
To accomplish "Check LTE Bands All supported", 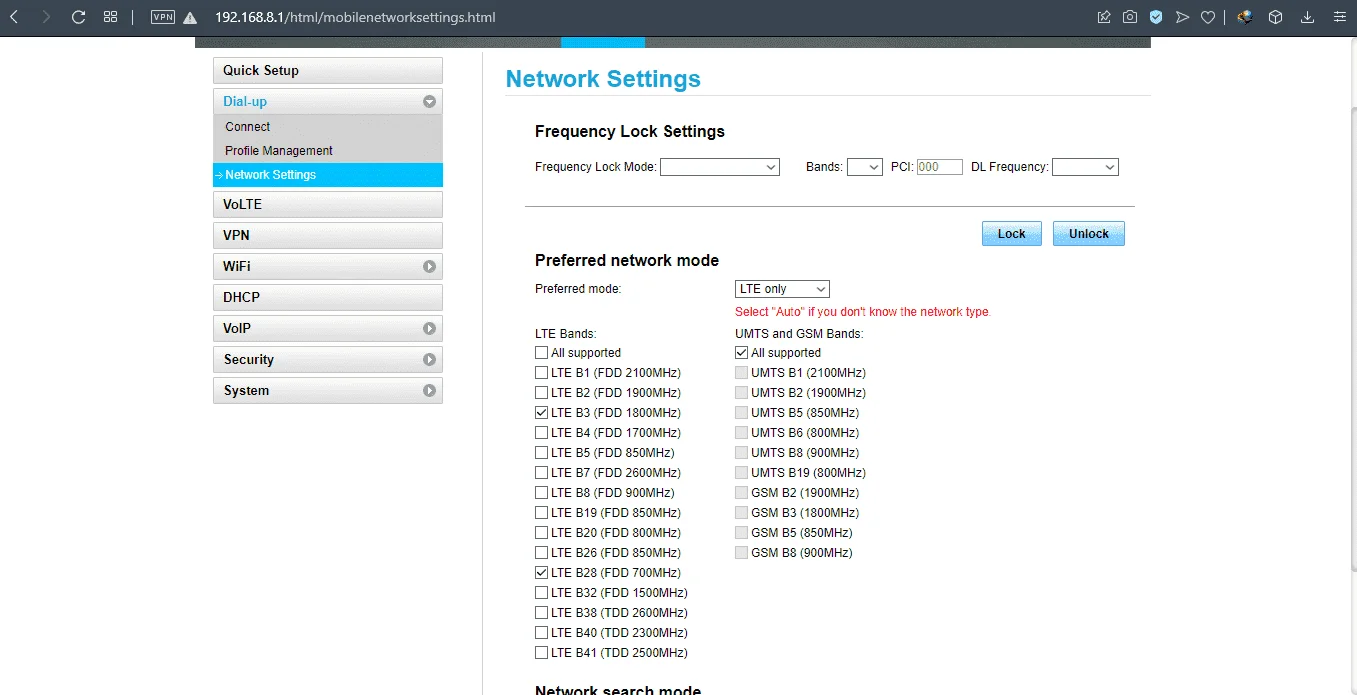I will point(541,353).
